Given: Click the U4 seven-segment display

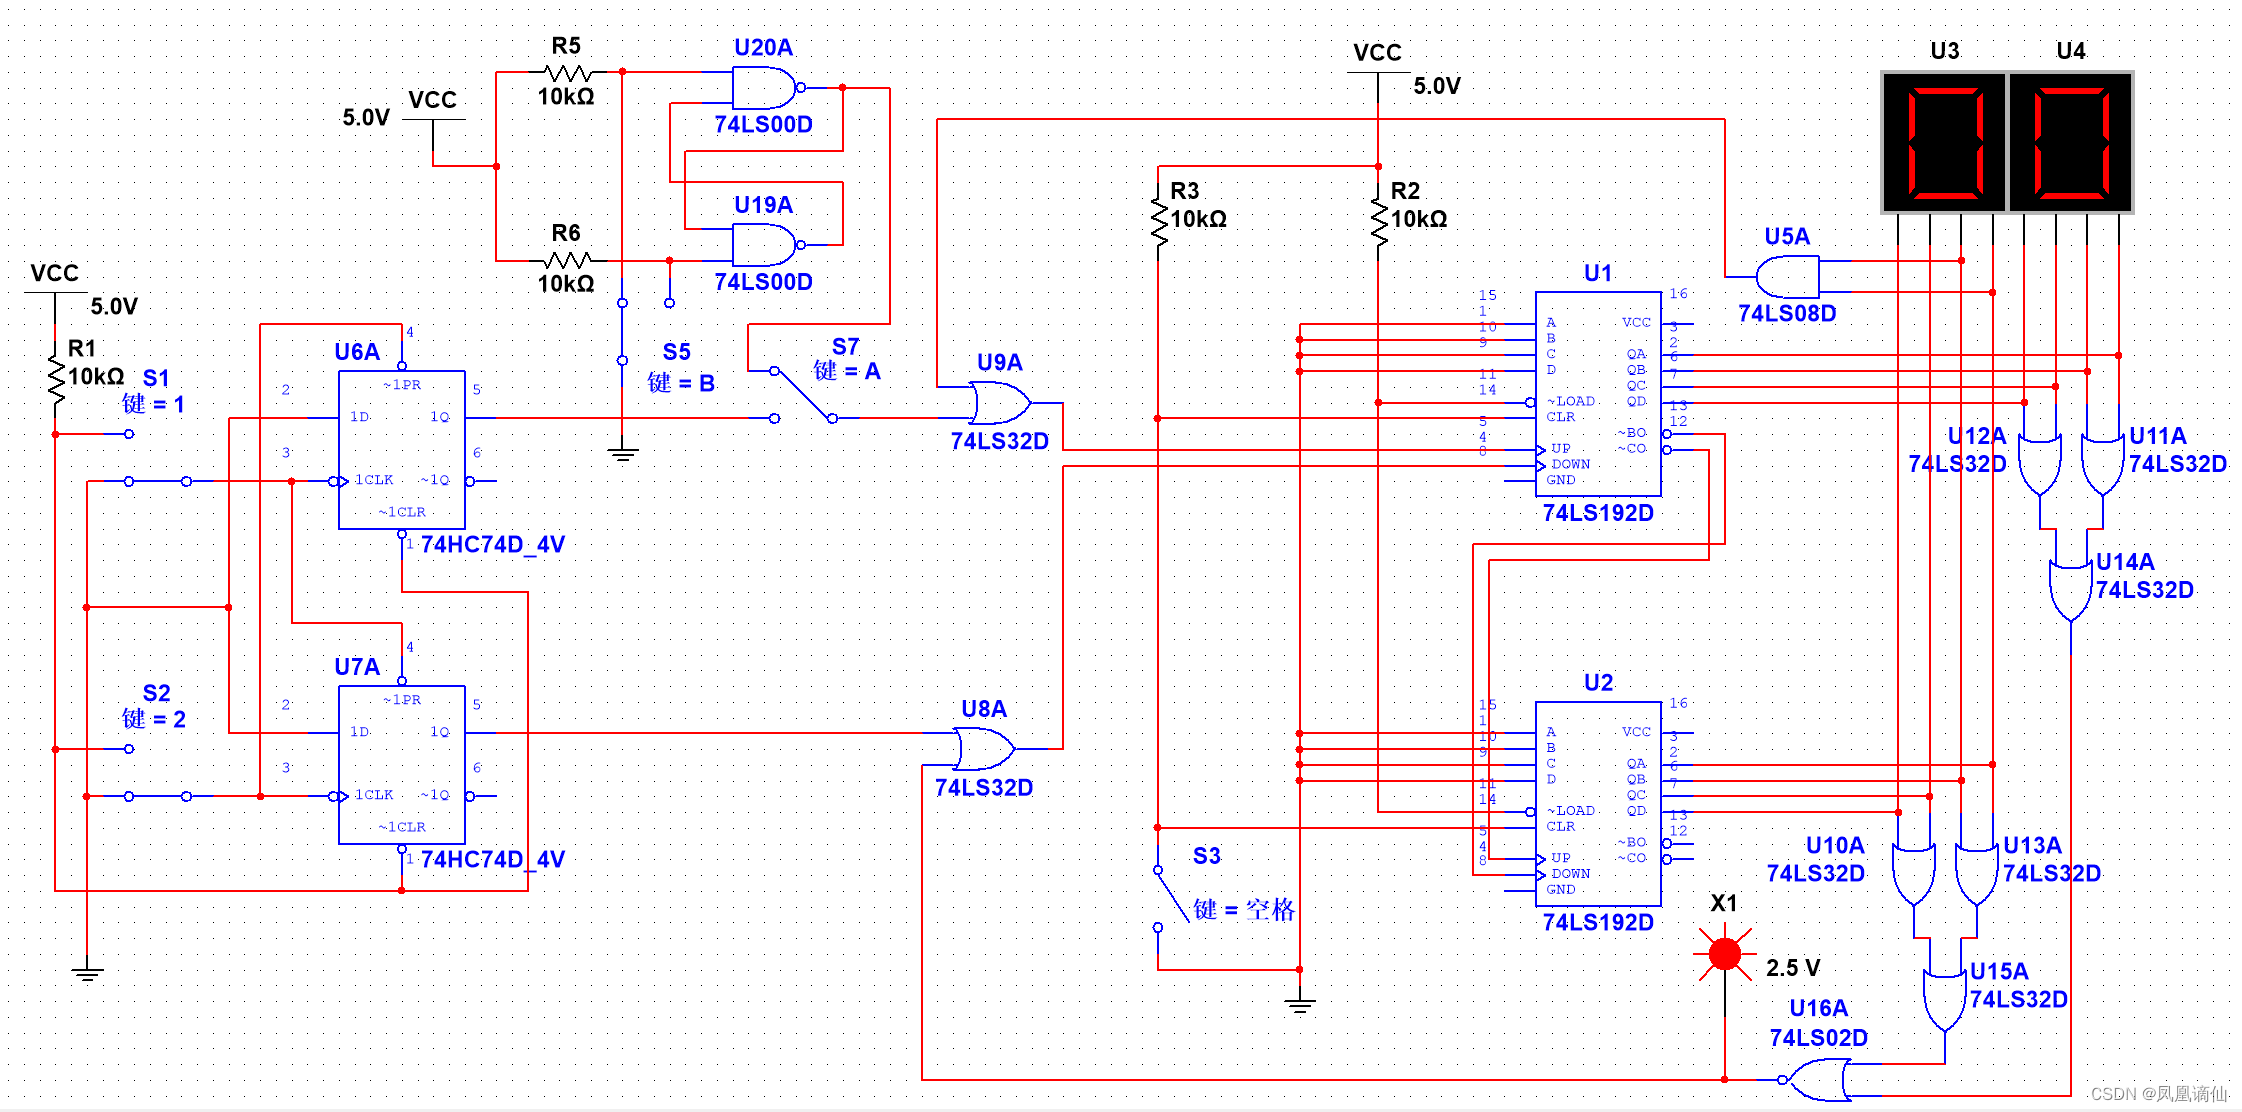Looking at the screenshot, I should click(2071, 141).
